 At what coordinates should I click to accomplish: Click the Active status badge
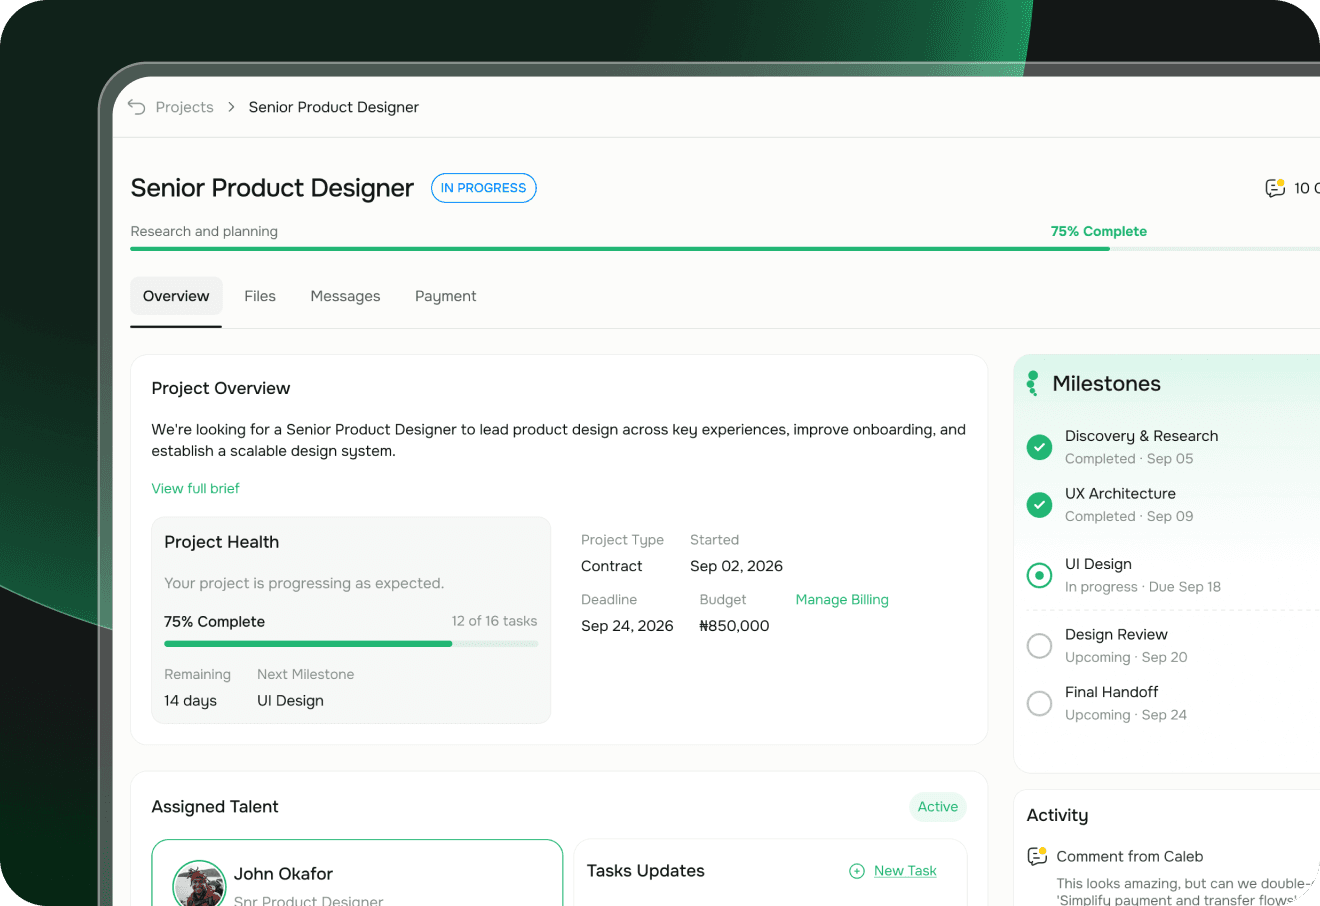point(938,807)
